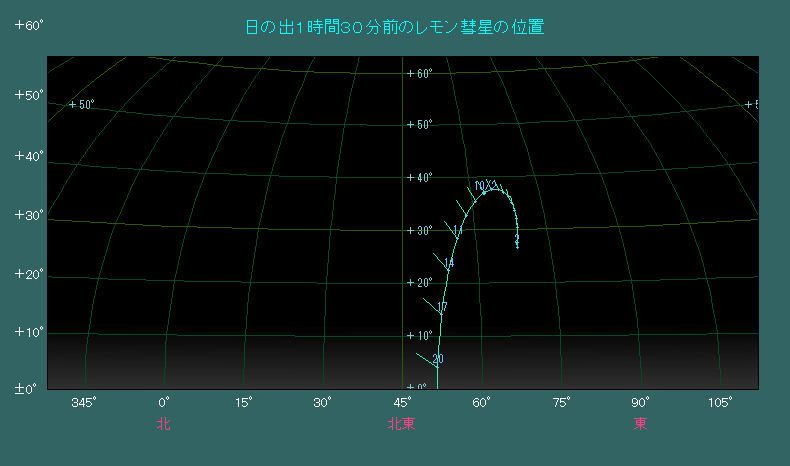The width and height of the screenshot is (790, 466).
Task: Click the comet position marker labeled 20
Action: [438, 359]
